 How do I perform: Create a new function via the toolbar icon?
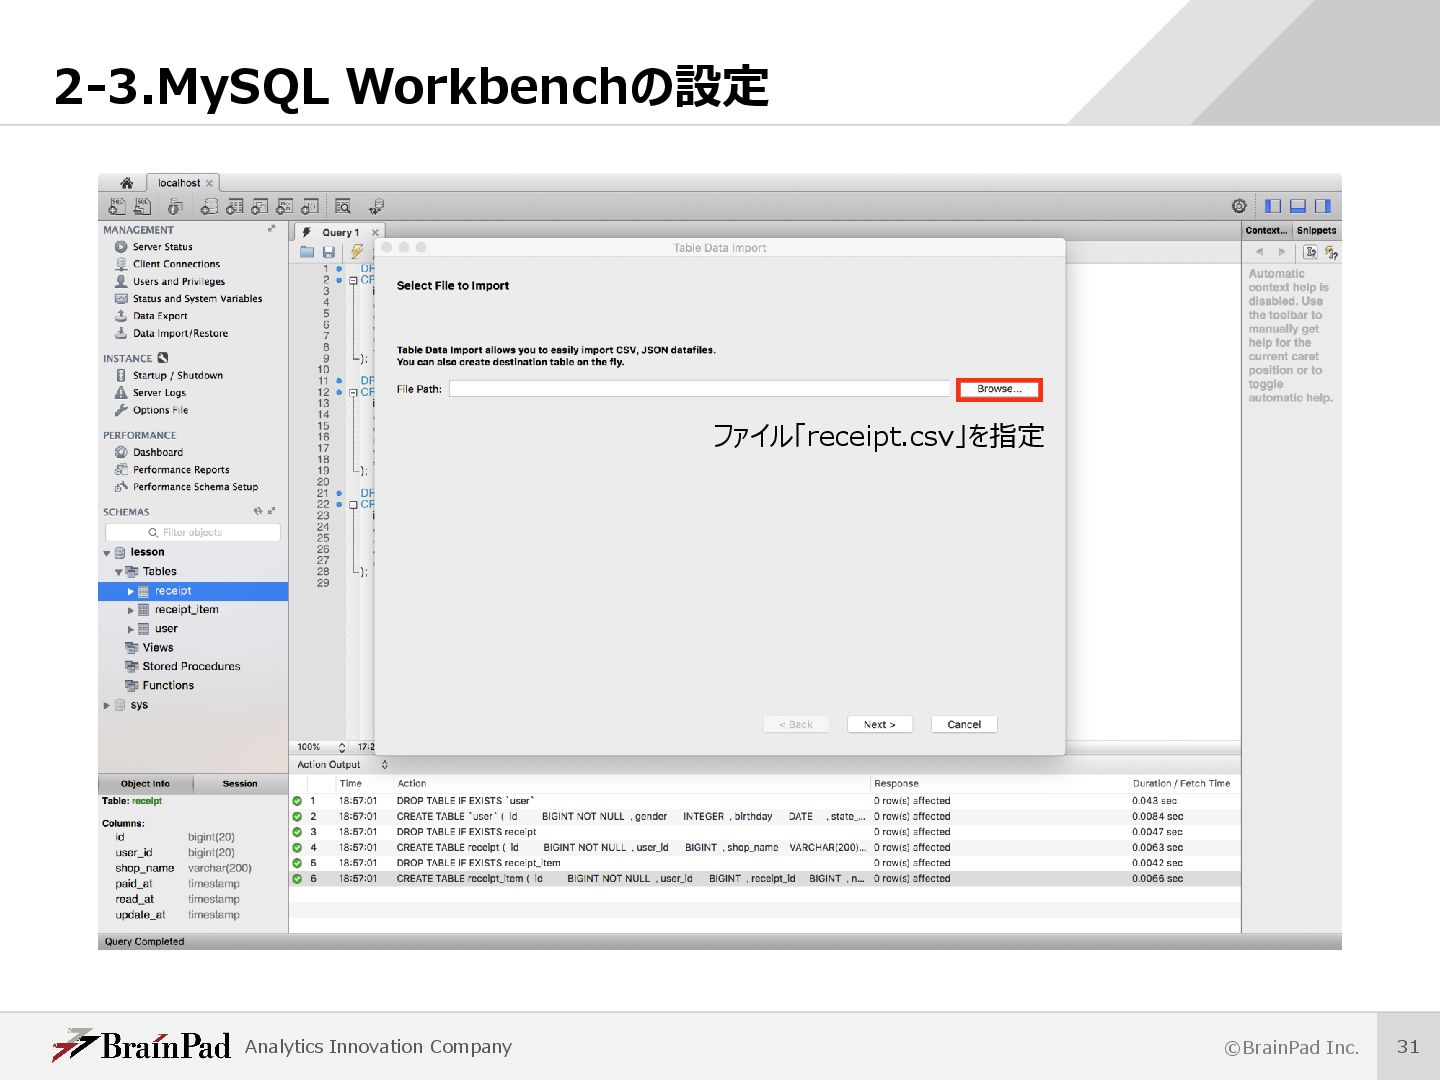tap(310, 207)
